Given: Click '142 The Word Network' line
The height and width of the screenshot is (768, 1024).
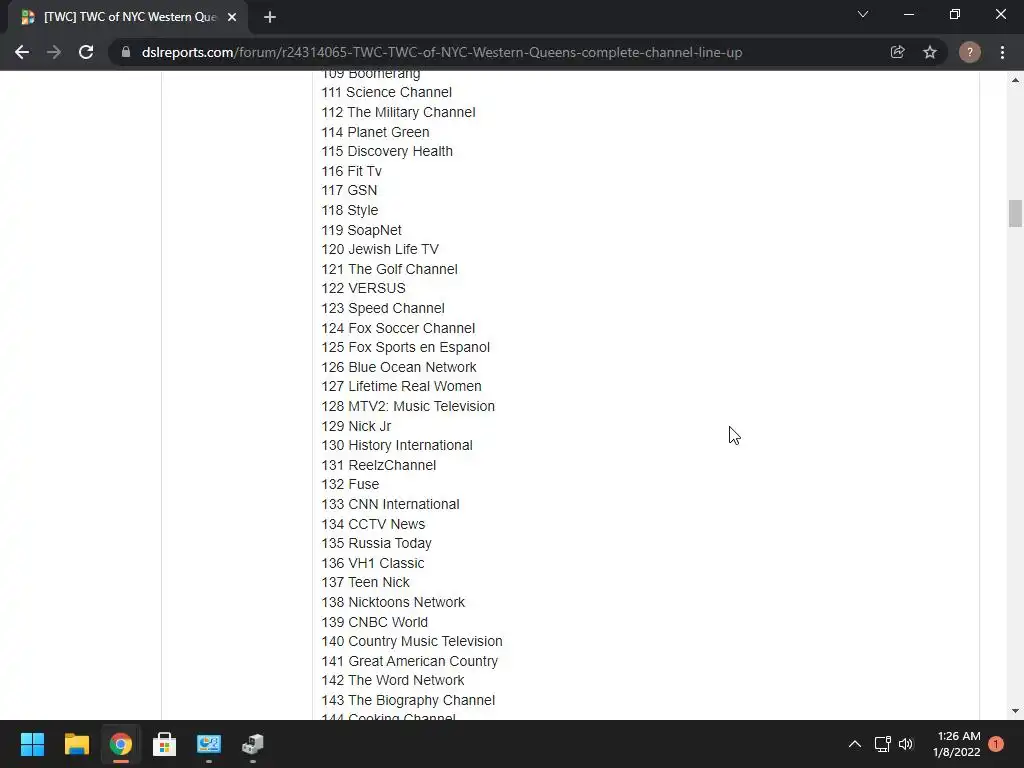Looking at the screenshot, I should click(393, 680).
